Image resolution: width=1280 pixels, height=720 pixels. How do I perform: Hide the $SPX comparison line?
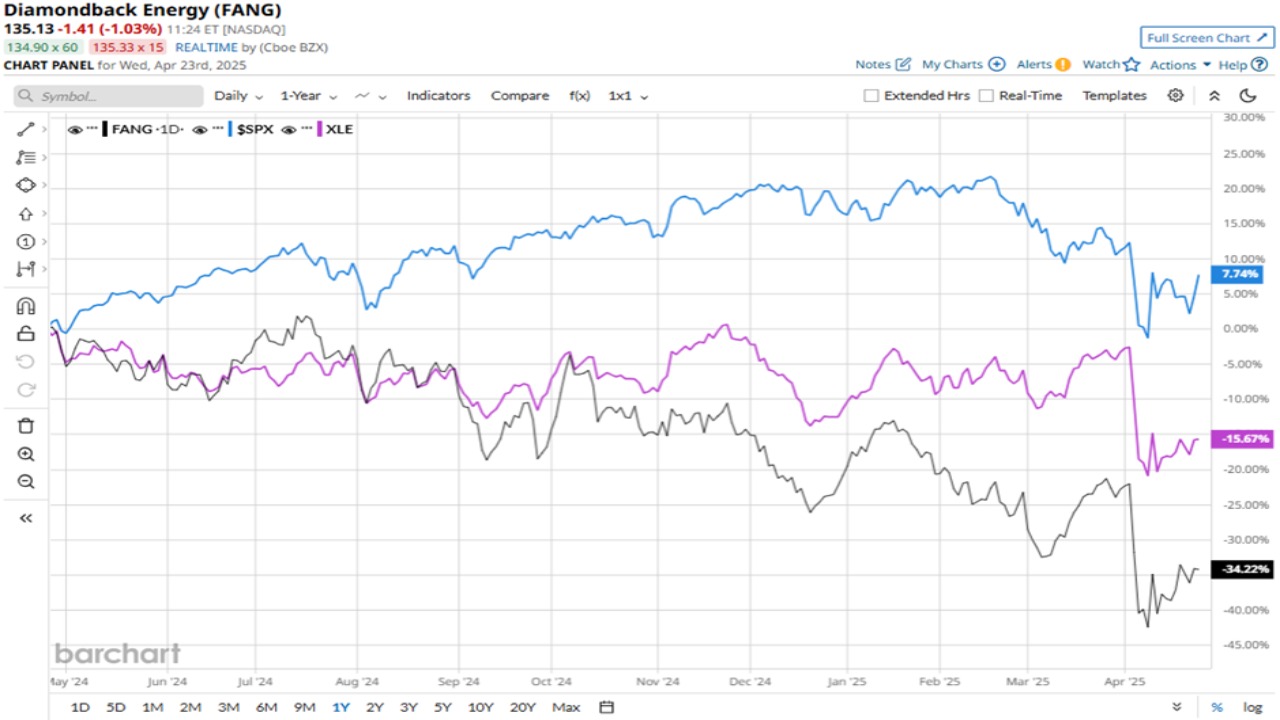[200, 130]
